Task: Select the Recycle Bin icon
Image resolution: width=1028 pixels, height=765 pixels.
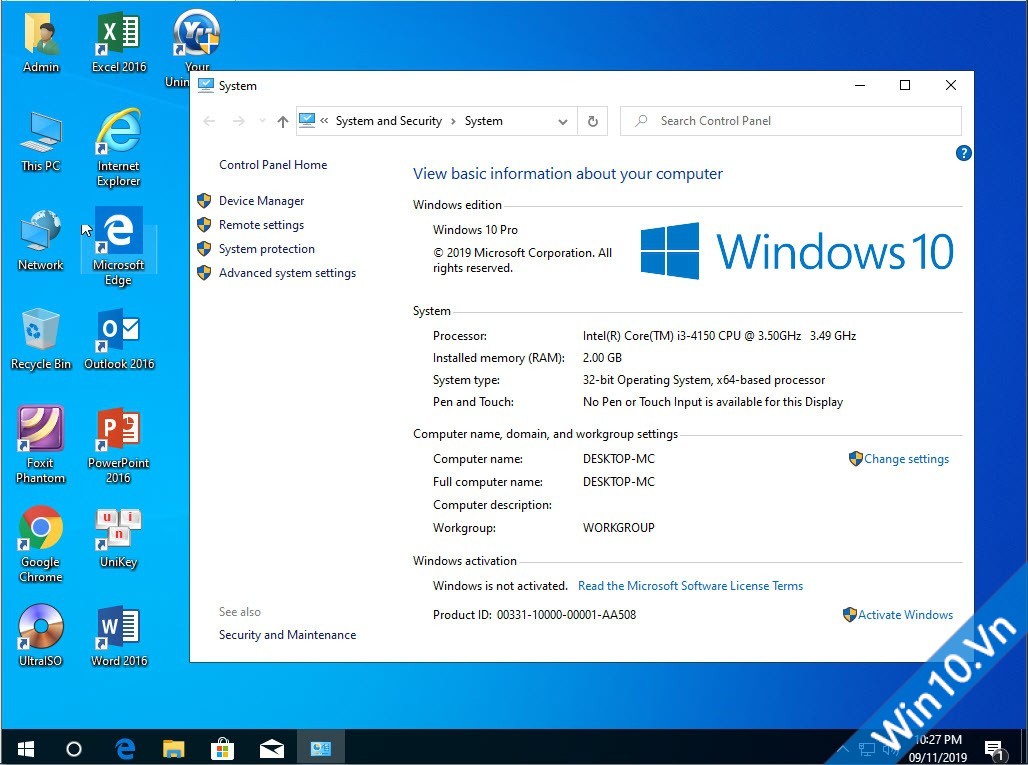Action: pos(41,340)
